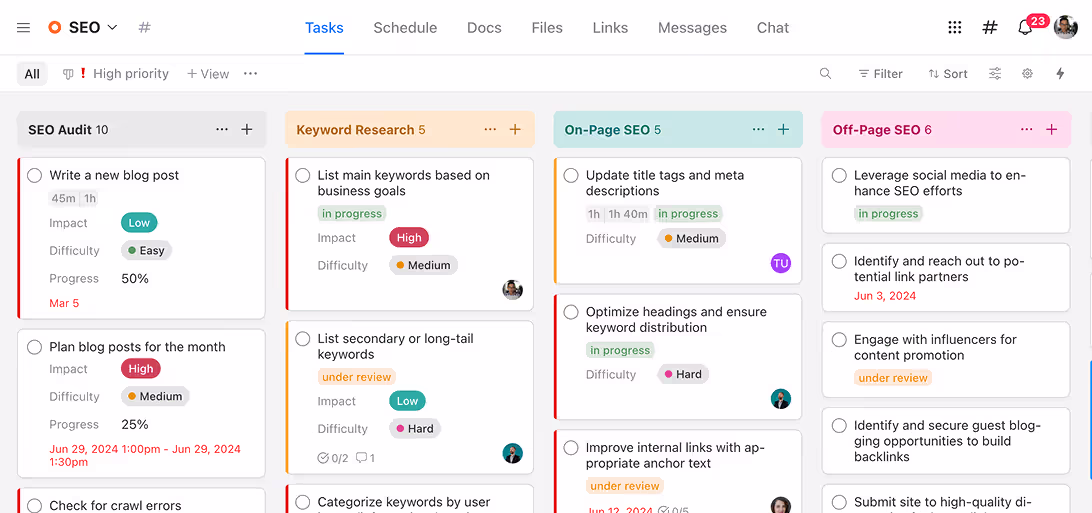
Task: Open the apps grid icon
Action: tap(955, 28)
